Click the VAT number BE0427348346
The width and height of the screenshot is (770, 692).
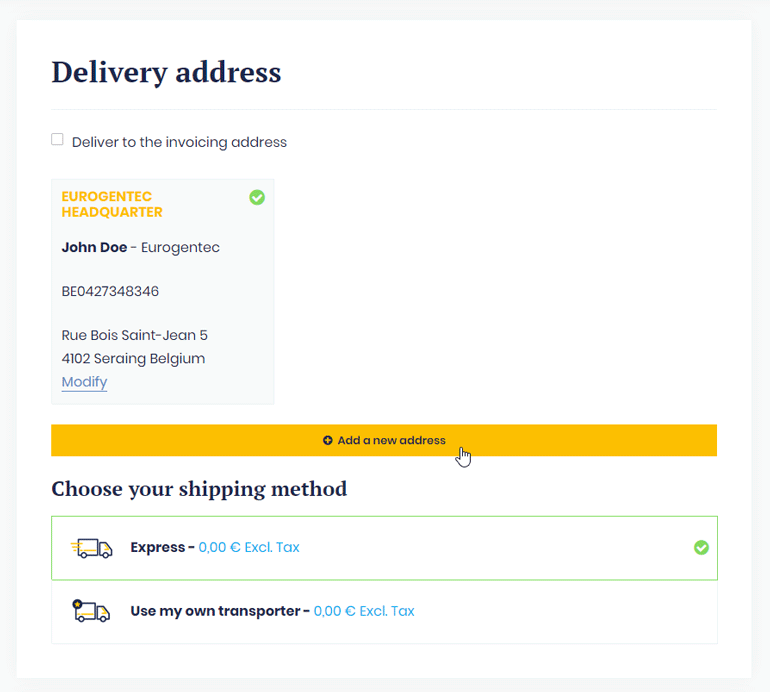pyautogui.click(x=110, y=292)
